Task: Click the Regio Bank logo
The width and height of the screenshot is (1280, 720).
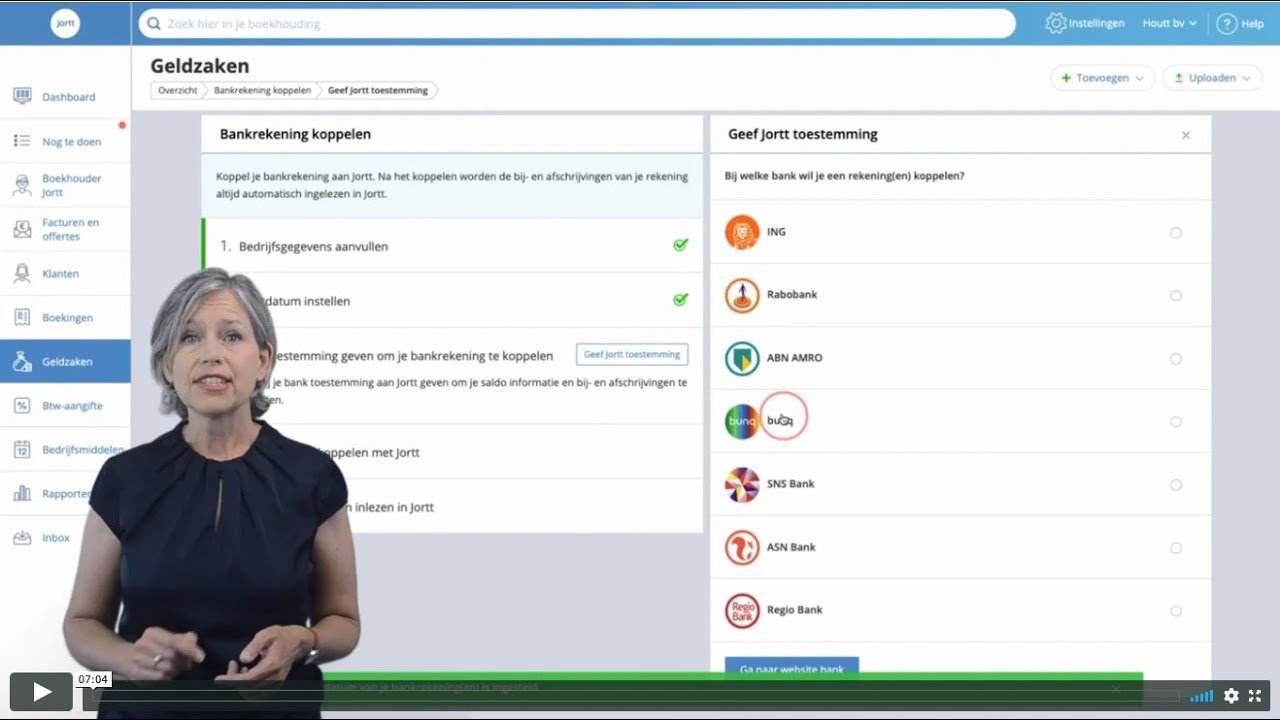Action: pyautogui.click(x=742, y=610)
